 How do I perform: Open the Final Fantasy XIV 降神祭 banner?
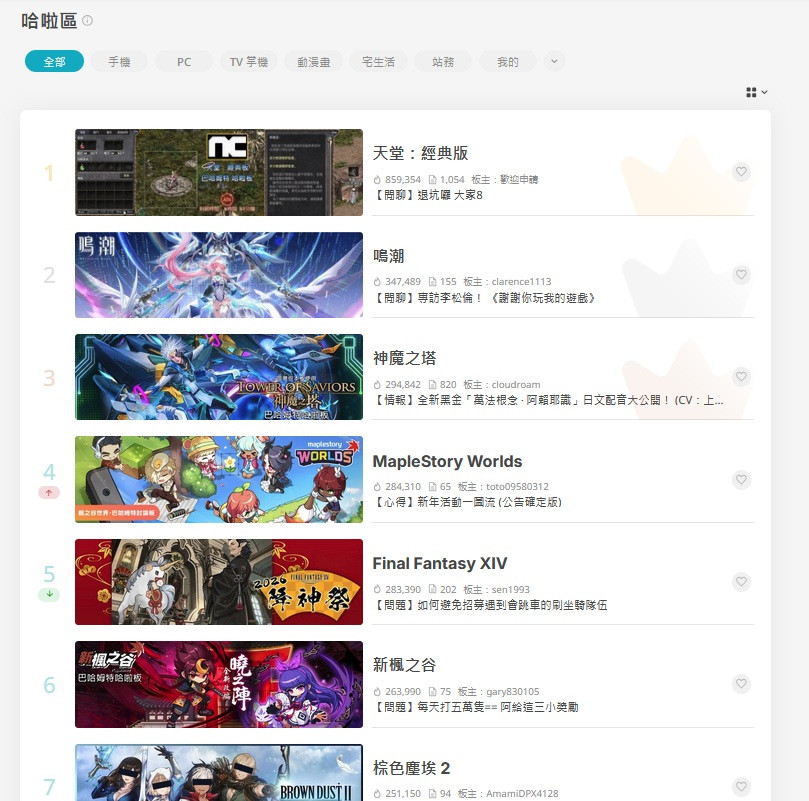tap(219, 582)
